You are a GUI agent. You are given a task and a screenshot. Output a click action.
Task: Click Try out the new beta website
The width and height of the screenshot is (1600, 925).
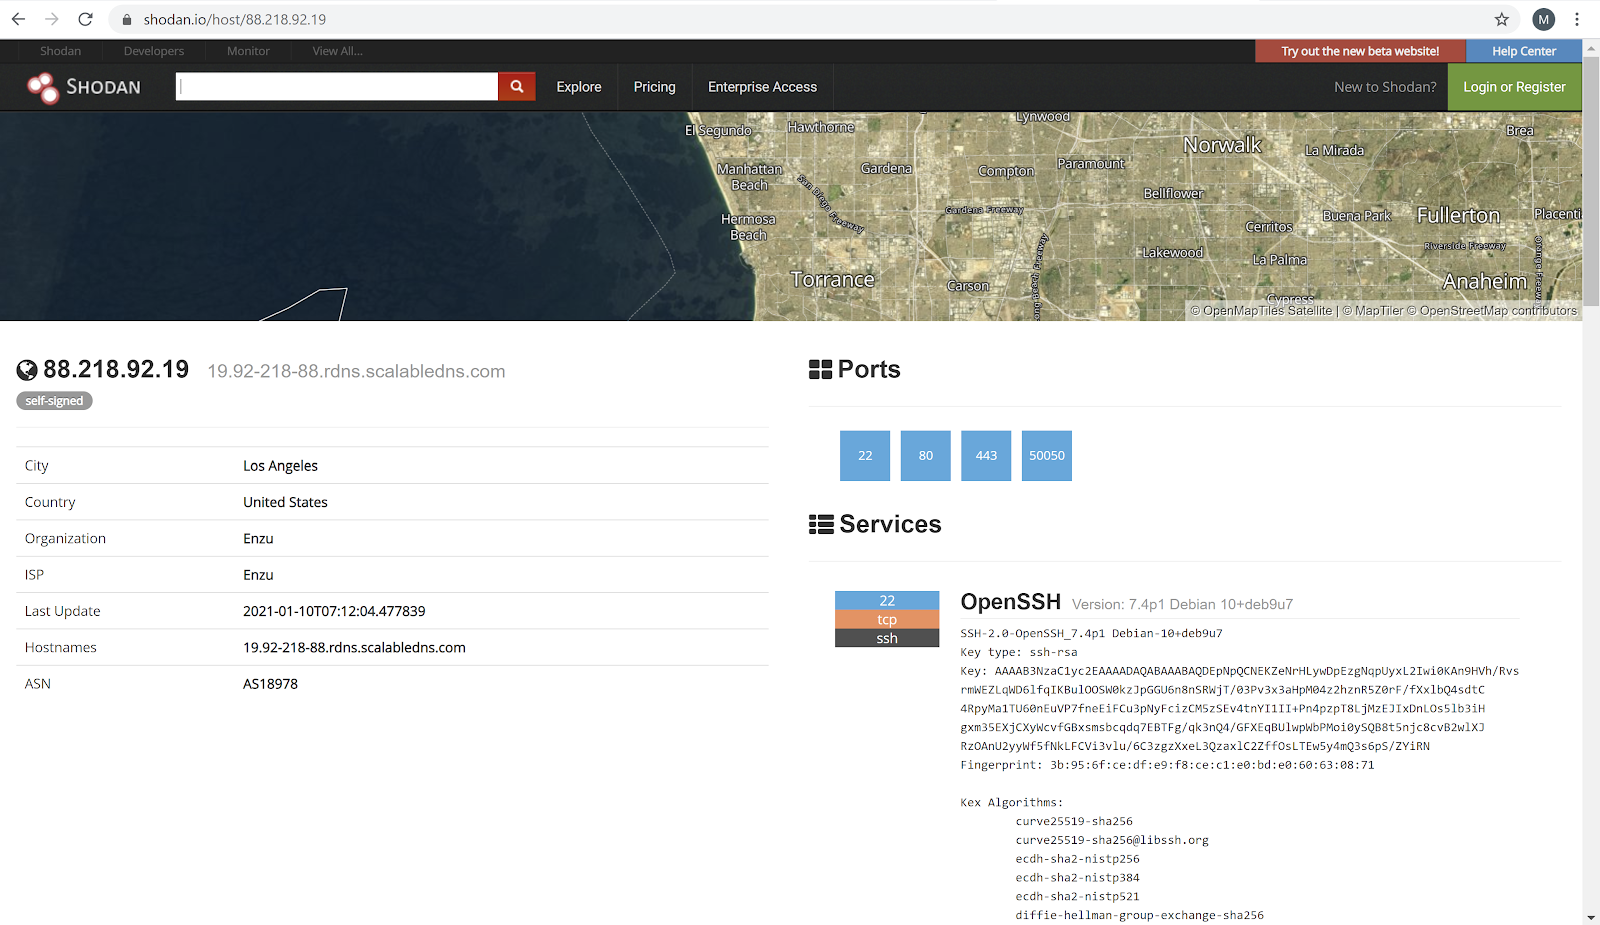1360,51
